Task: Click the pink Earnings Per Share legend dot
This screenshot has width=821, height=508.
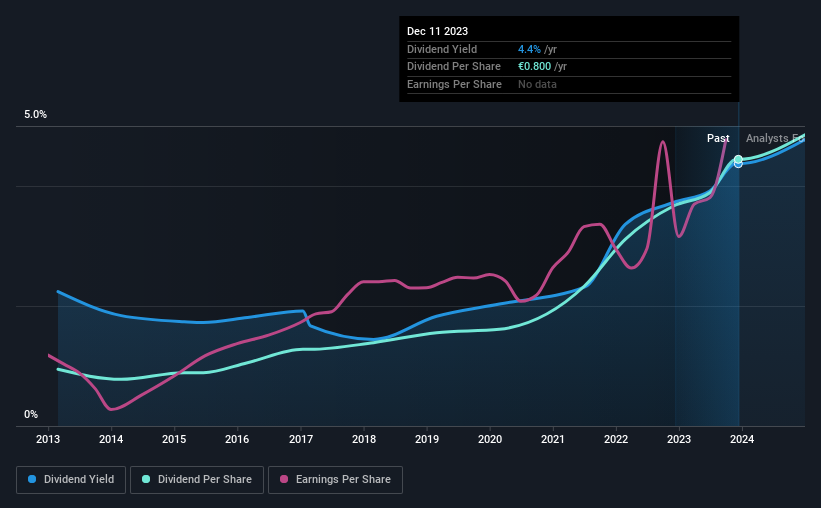Action: click(x=284, y=479)
